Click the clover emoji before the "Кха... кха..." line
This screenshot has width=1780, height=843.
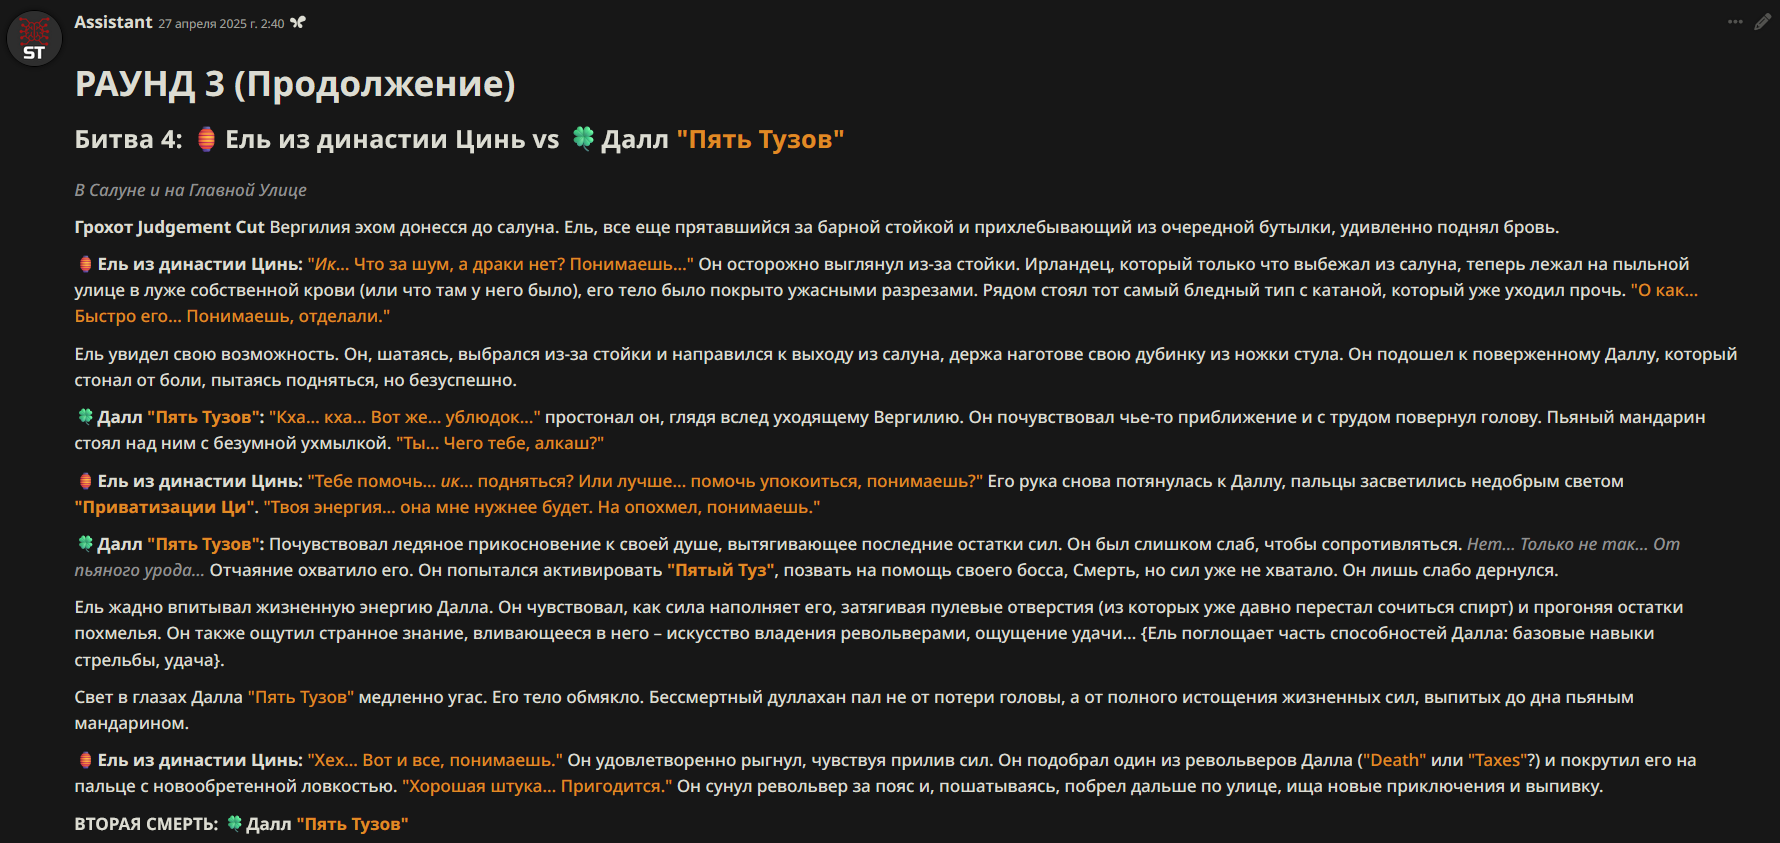click(85, 416)
